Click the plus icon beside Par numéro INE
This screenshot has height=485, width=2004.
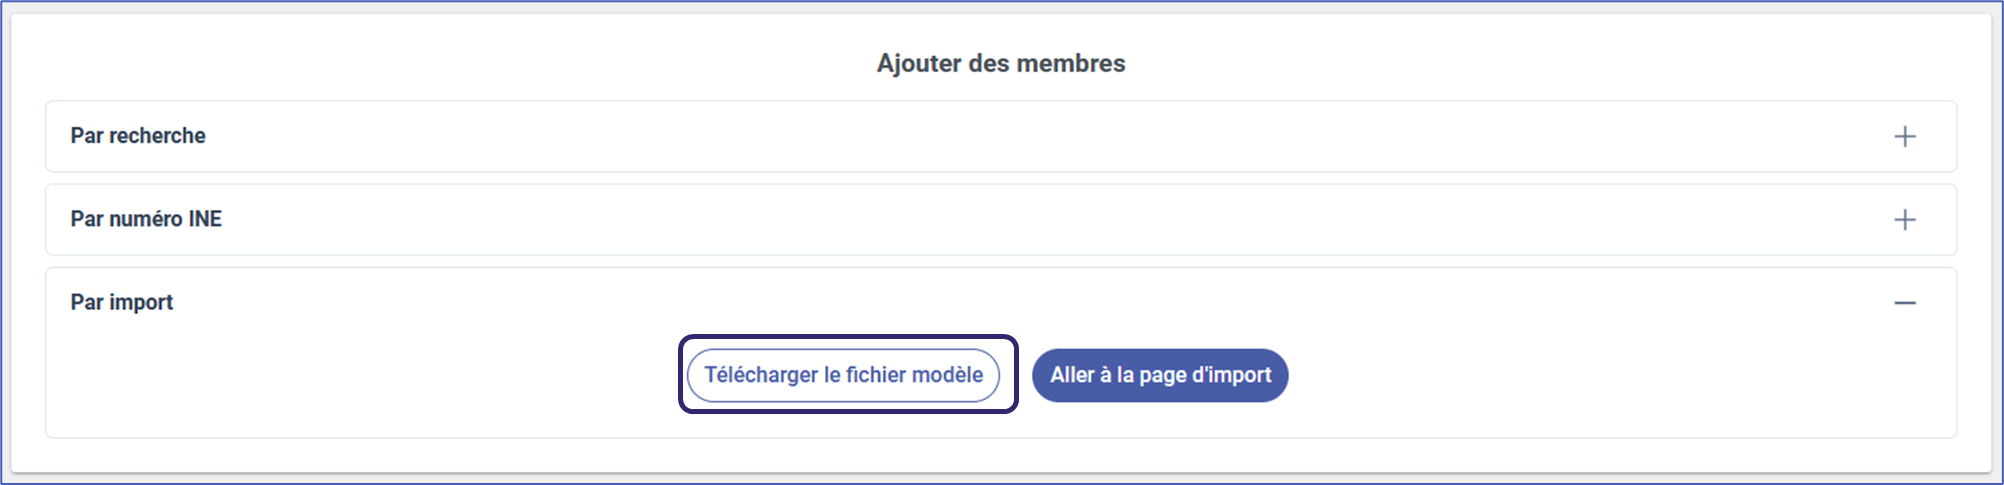tap(1905, 219)
